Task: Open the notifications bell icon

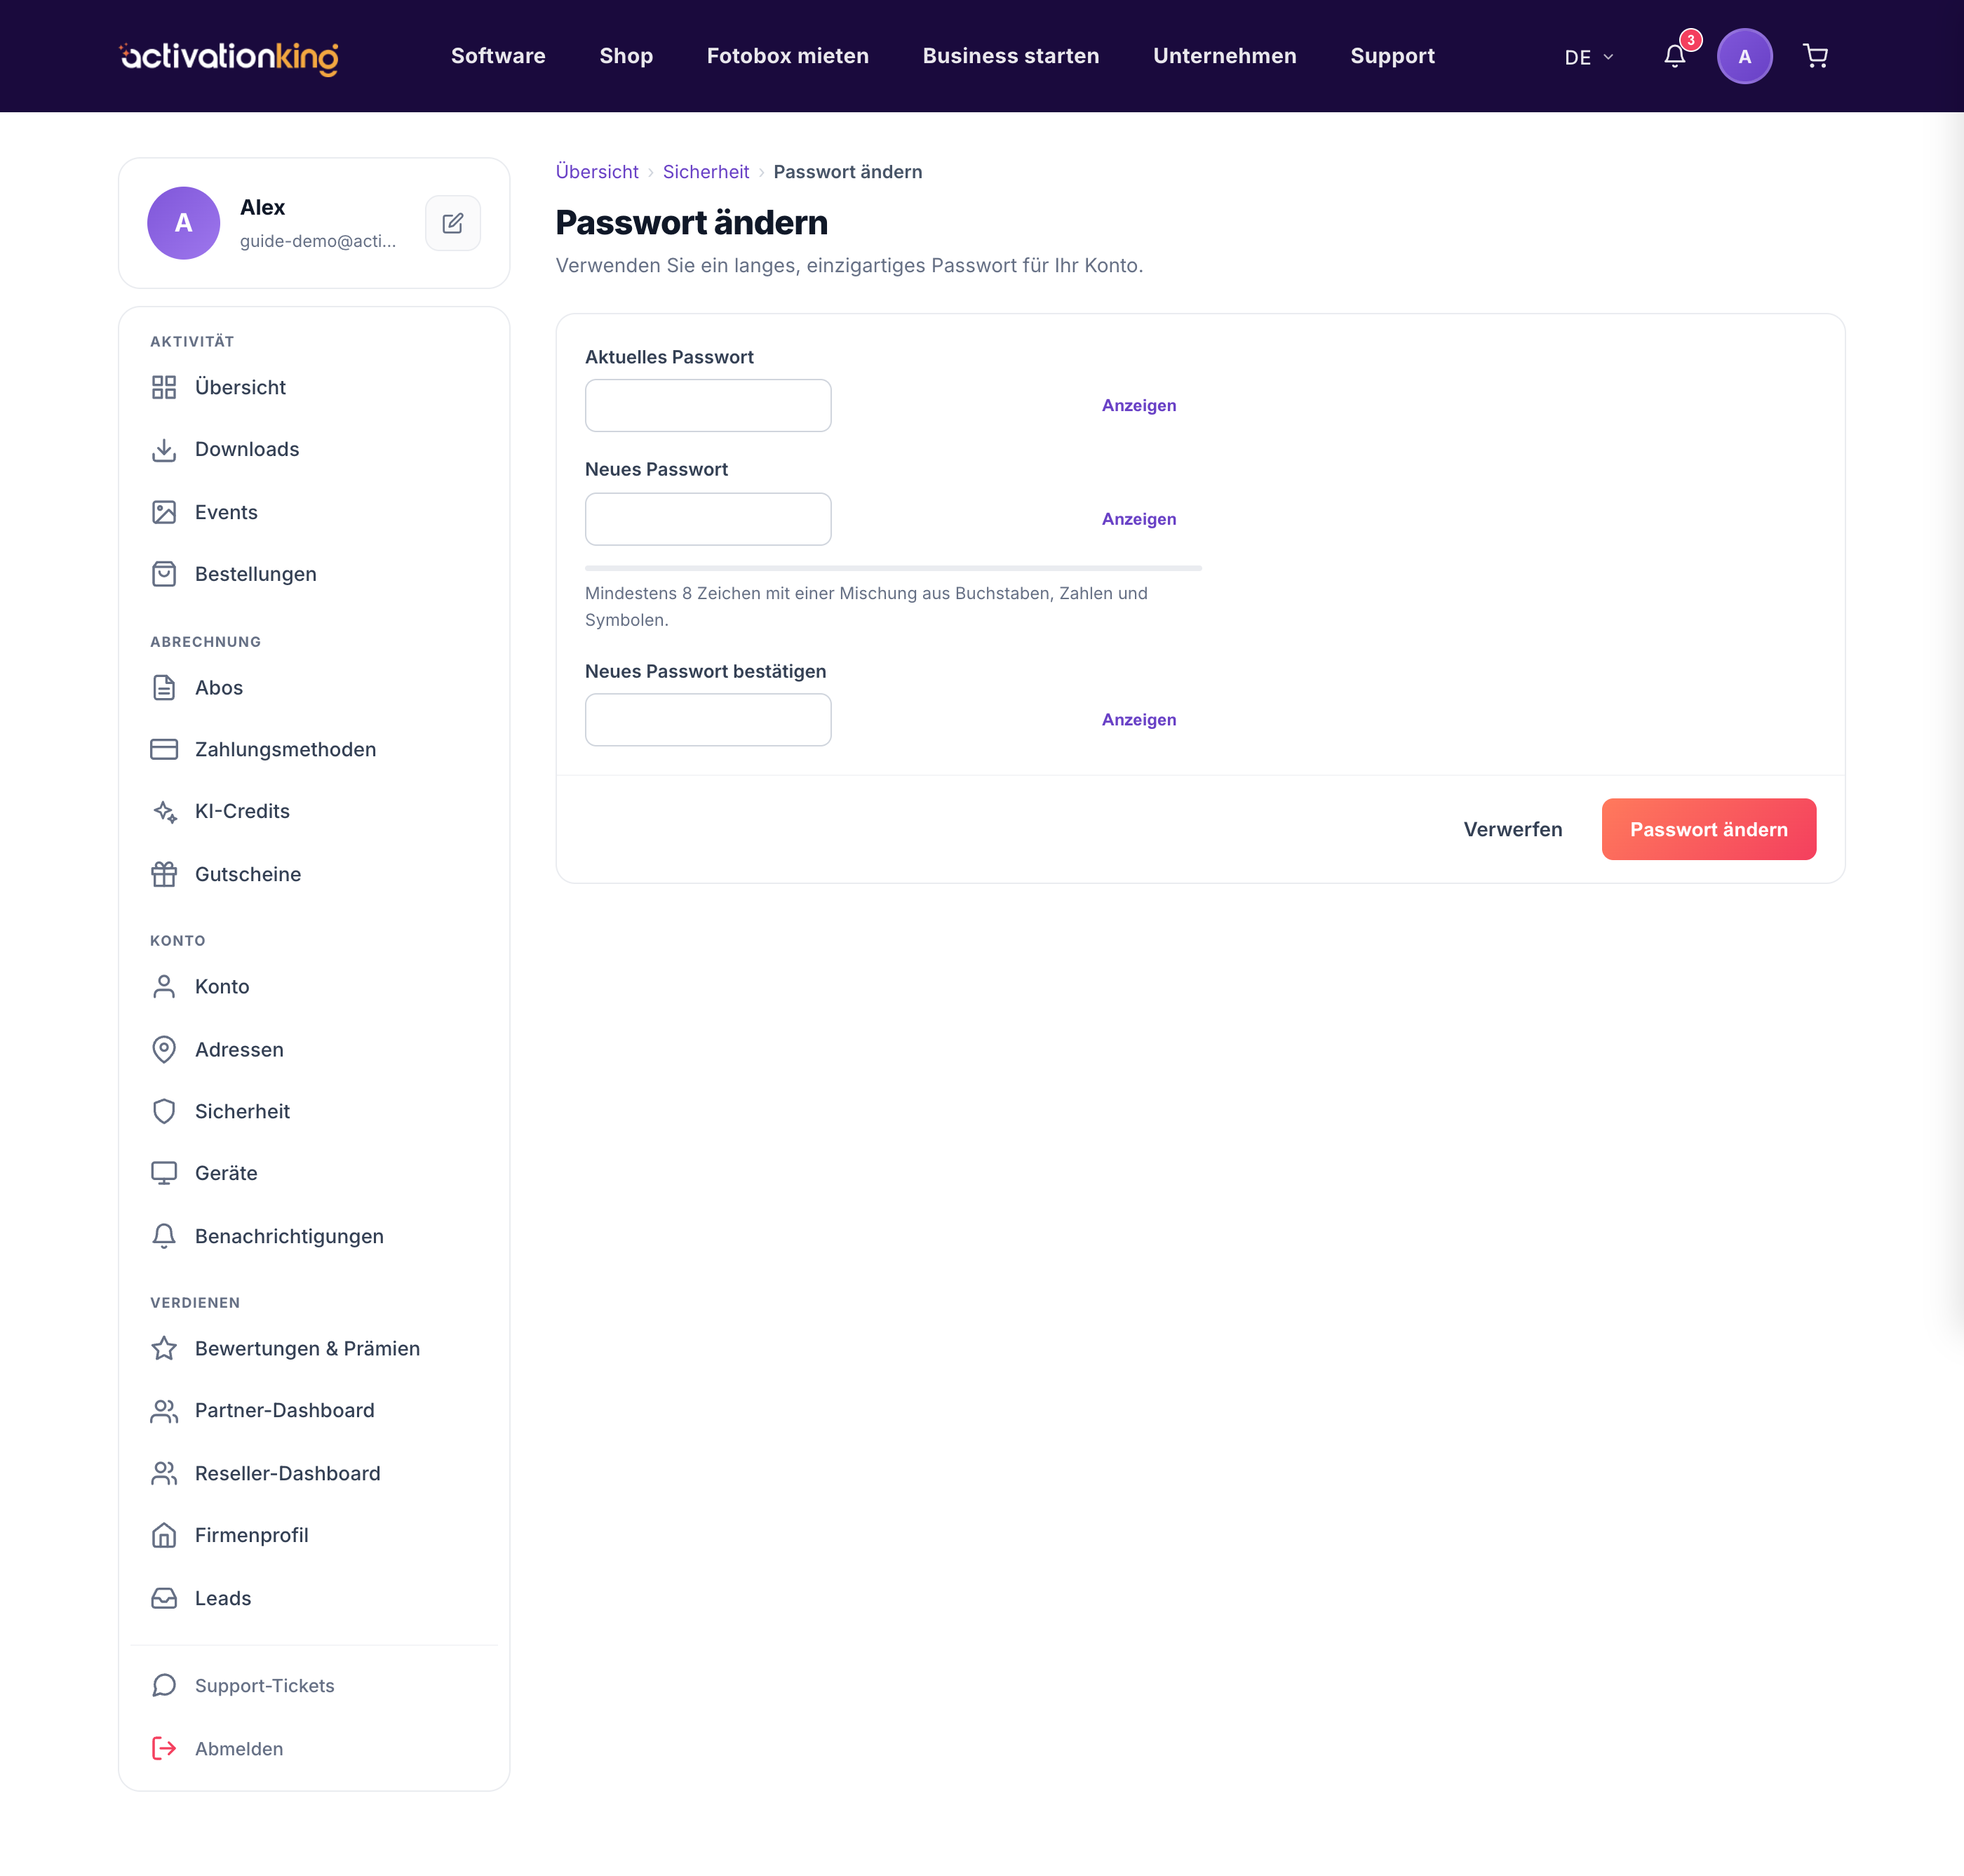Action: point(1675,56)
